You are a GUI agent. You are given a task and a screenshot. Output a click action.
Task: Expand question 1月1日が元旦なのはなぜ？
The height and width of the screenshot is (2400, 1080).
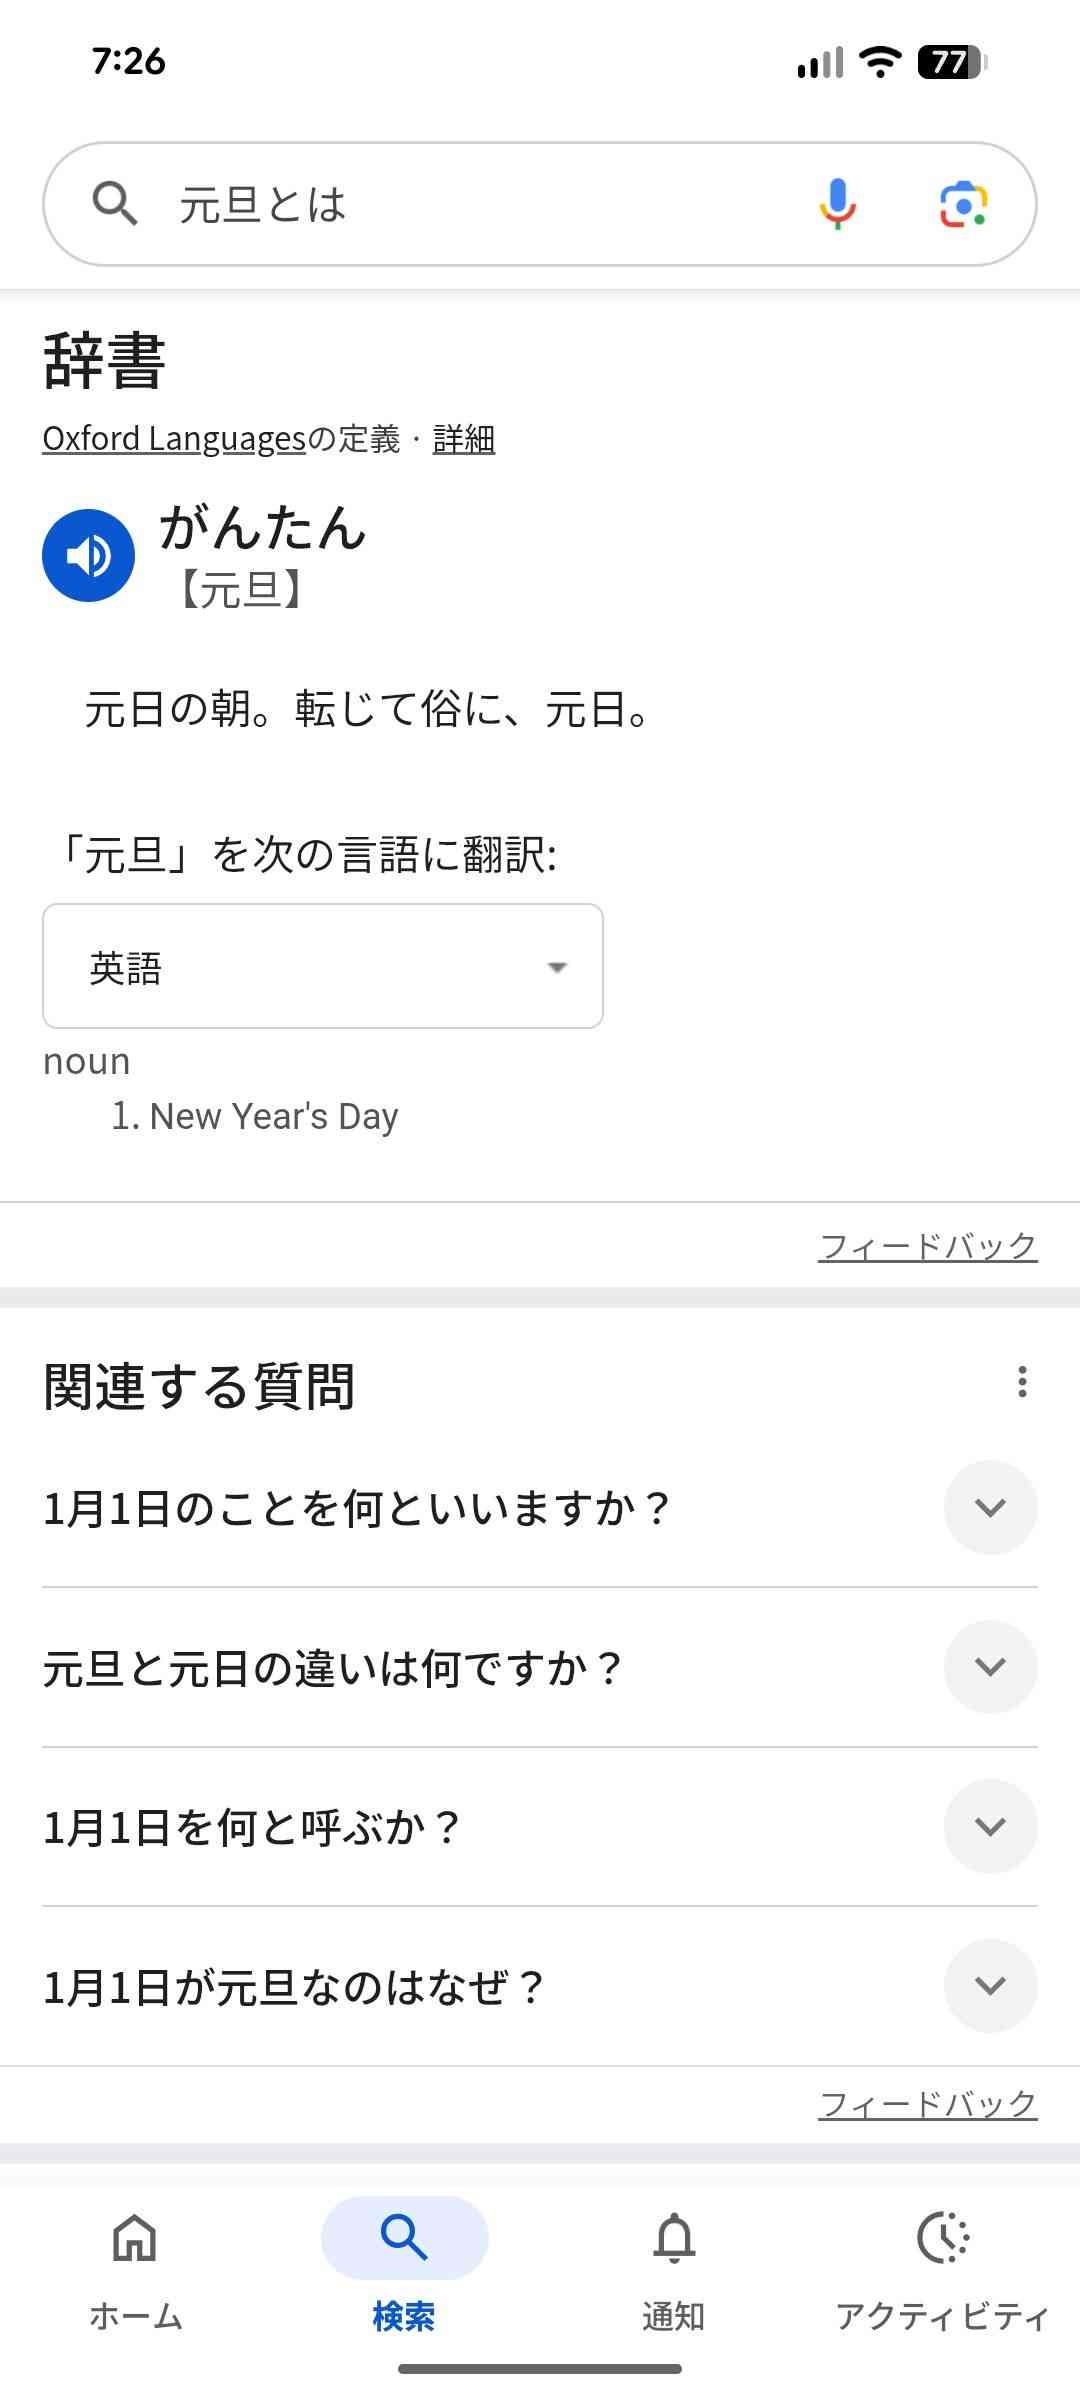point(989,1986)
